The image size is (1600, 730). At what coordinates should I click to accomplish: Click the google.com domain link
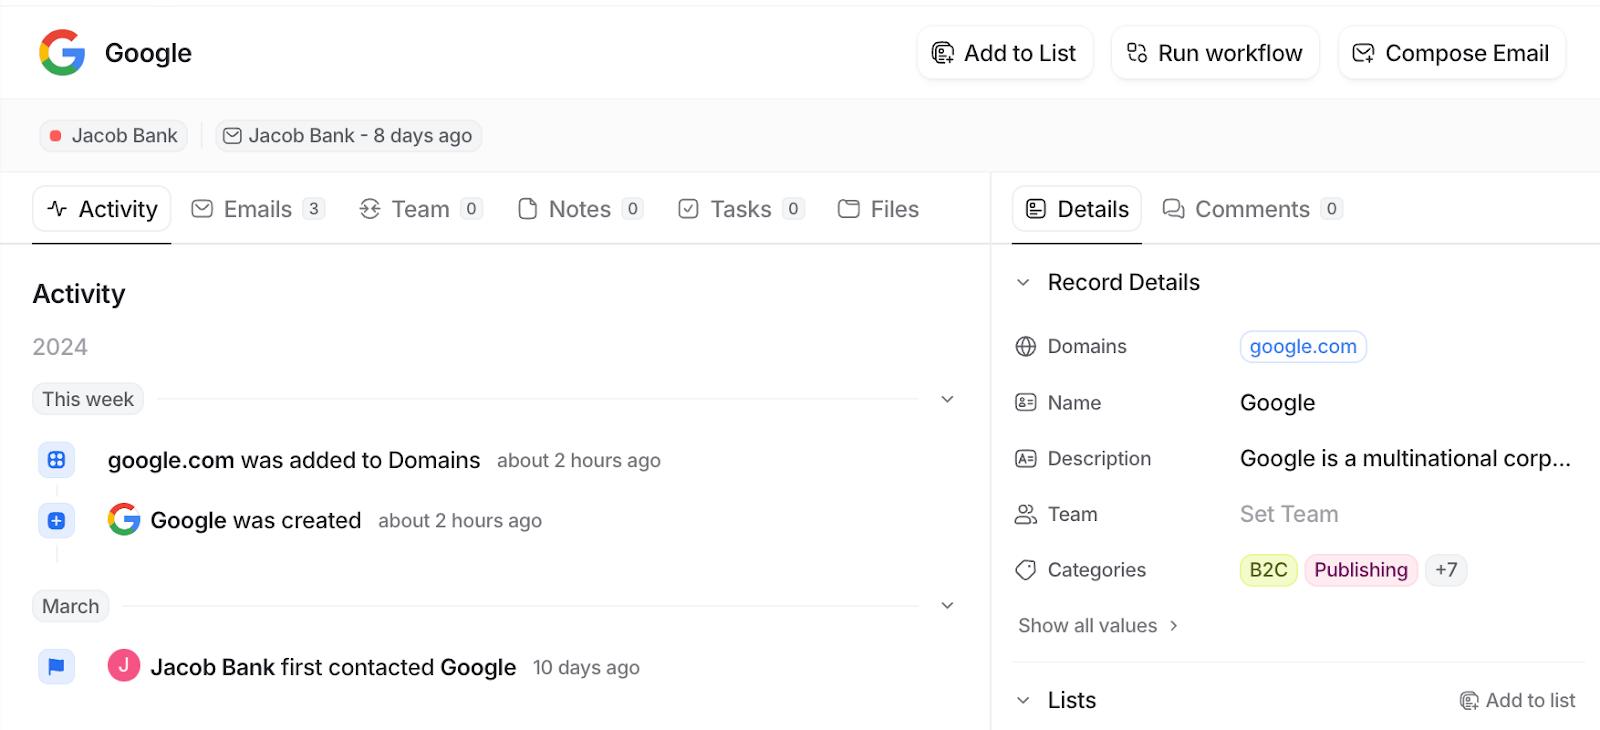pos(1303,347)
